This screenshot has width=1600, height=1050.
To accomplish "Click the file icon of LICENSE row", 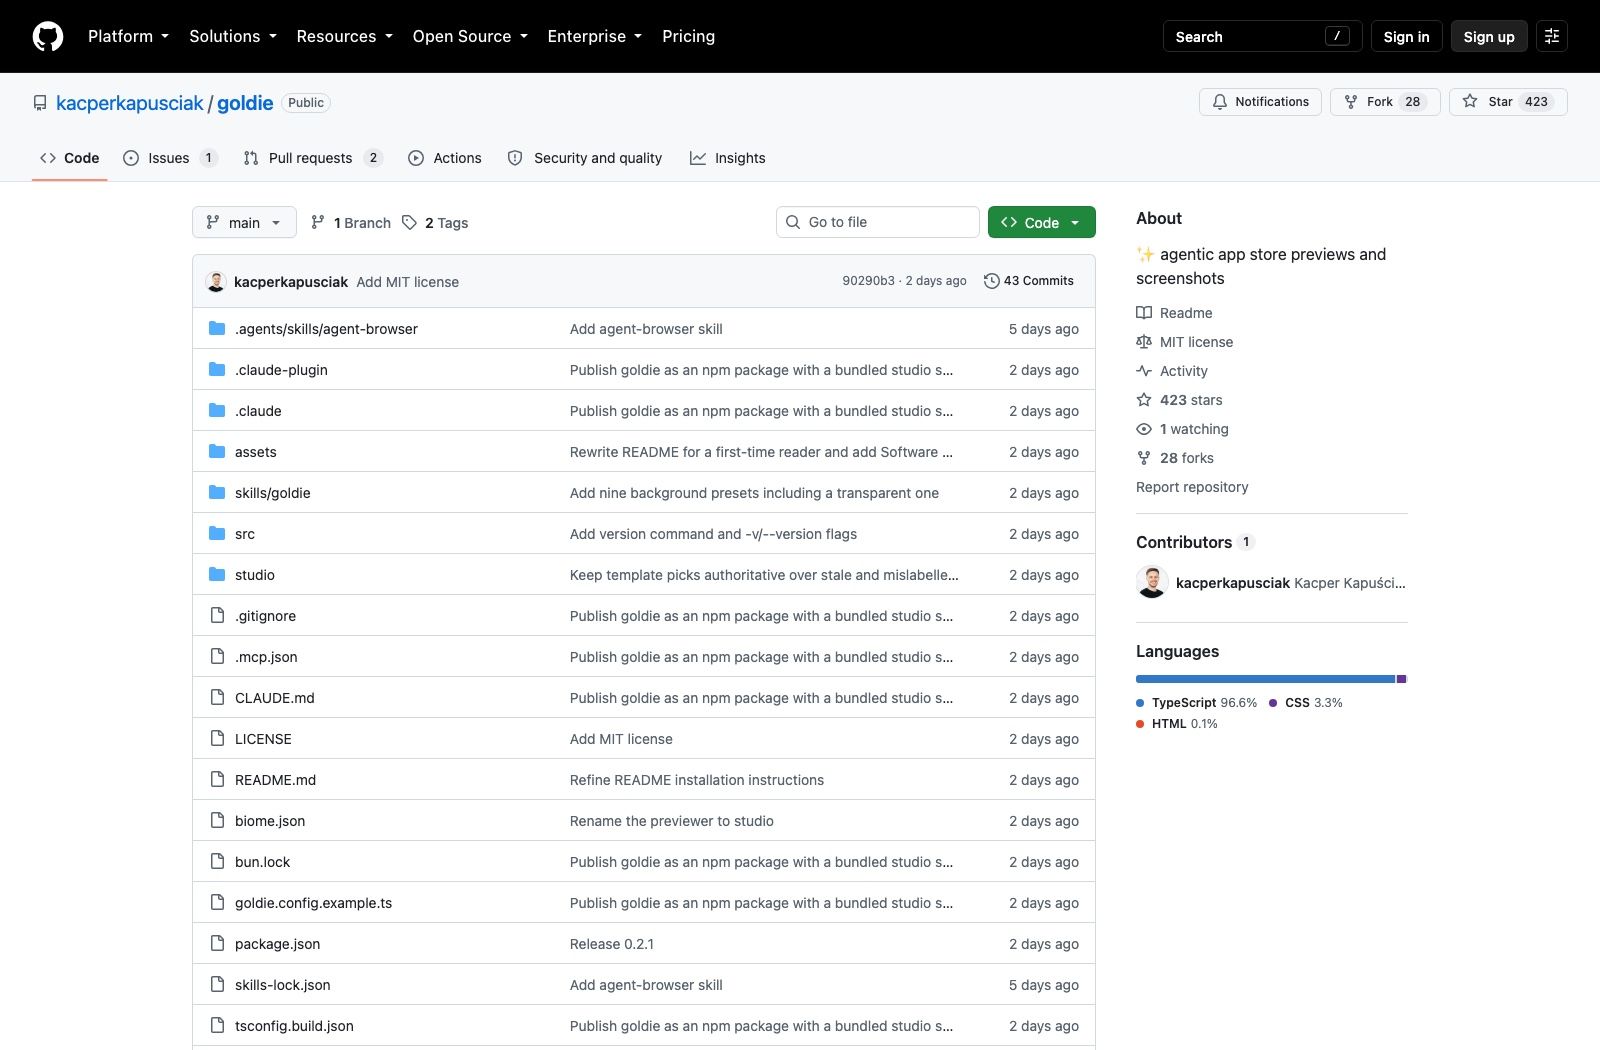I will pos(217,738).
